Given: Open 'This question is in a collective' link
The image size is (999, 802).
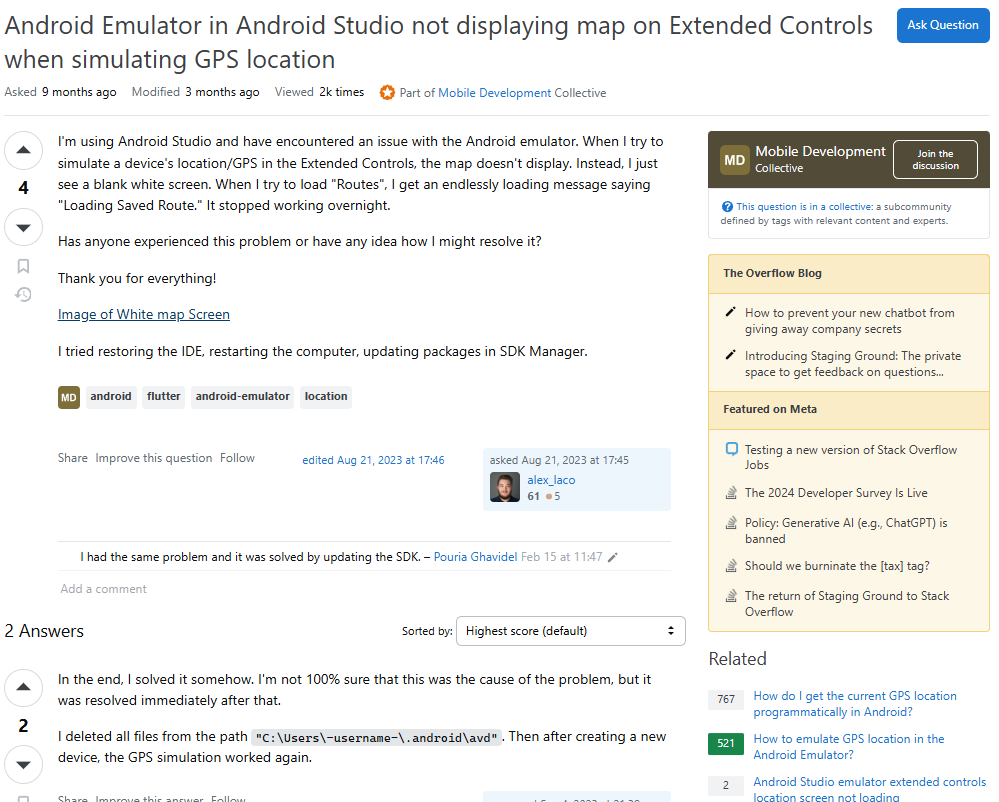Looking at the screenshot, I should (x=805, y=206).
